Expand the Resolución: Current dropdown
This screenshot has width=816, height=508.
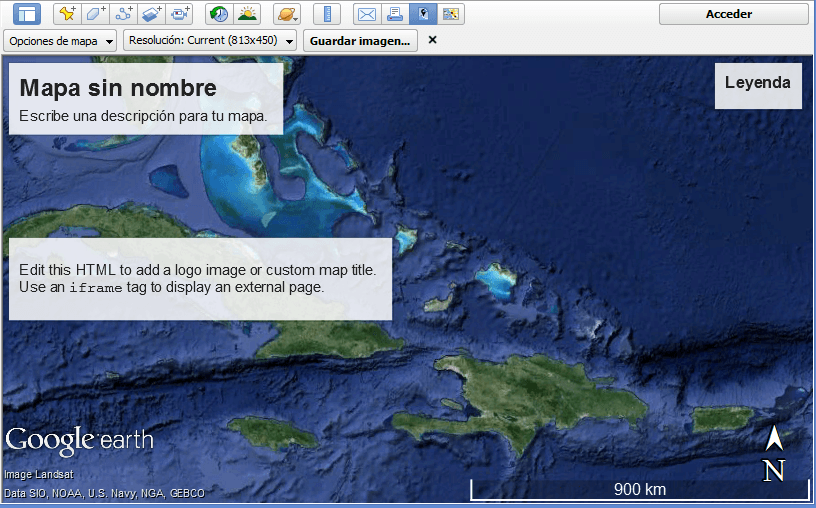point(210,41)
